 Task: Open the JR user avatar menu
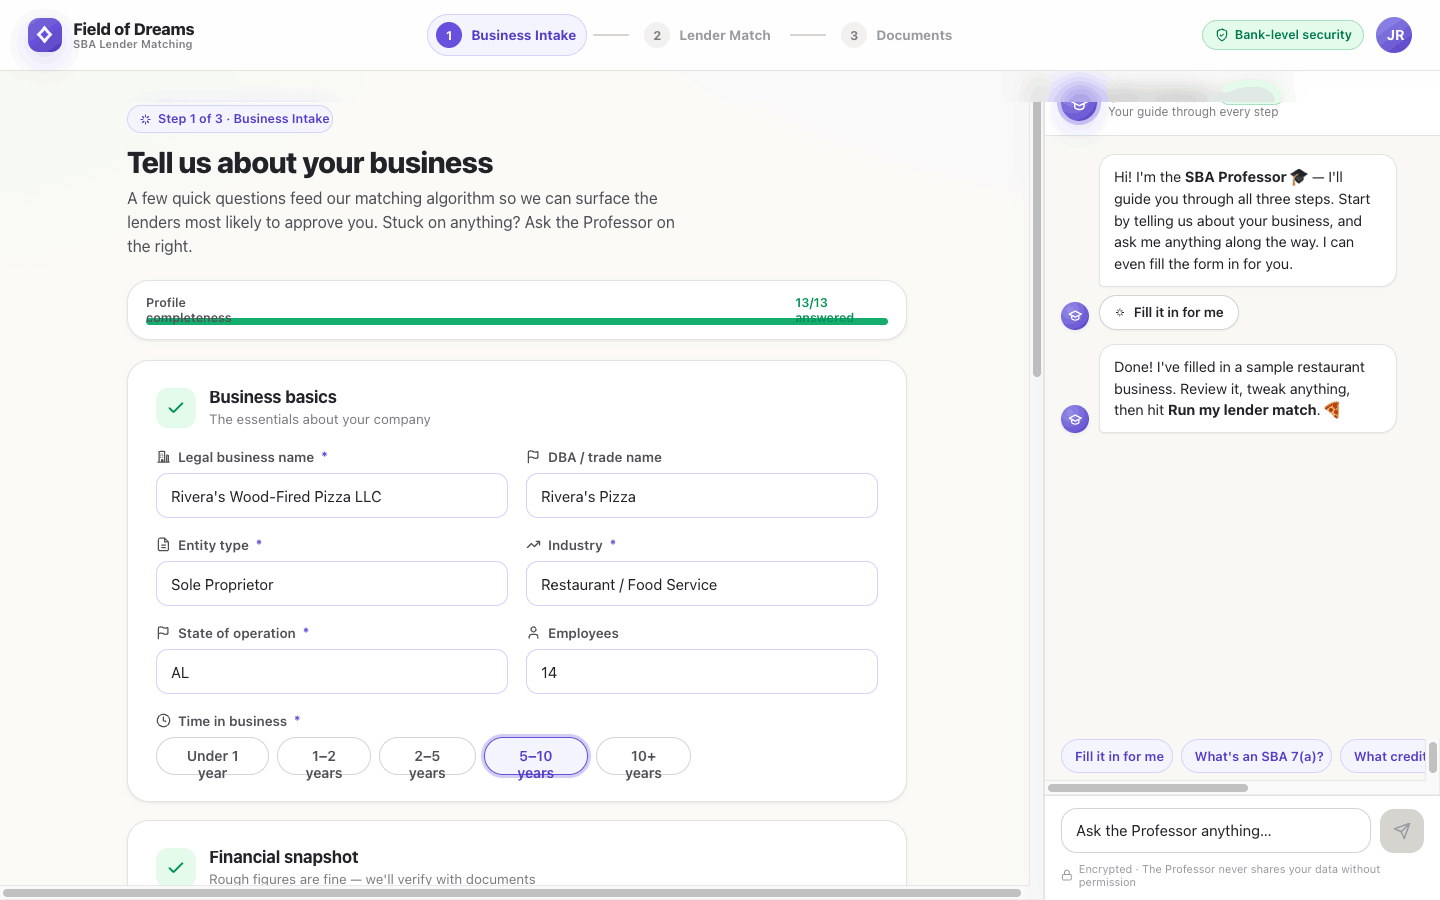click(x=1394, y=35)
